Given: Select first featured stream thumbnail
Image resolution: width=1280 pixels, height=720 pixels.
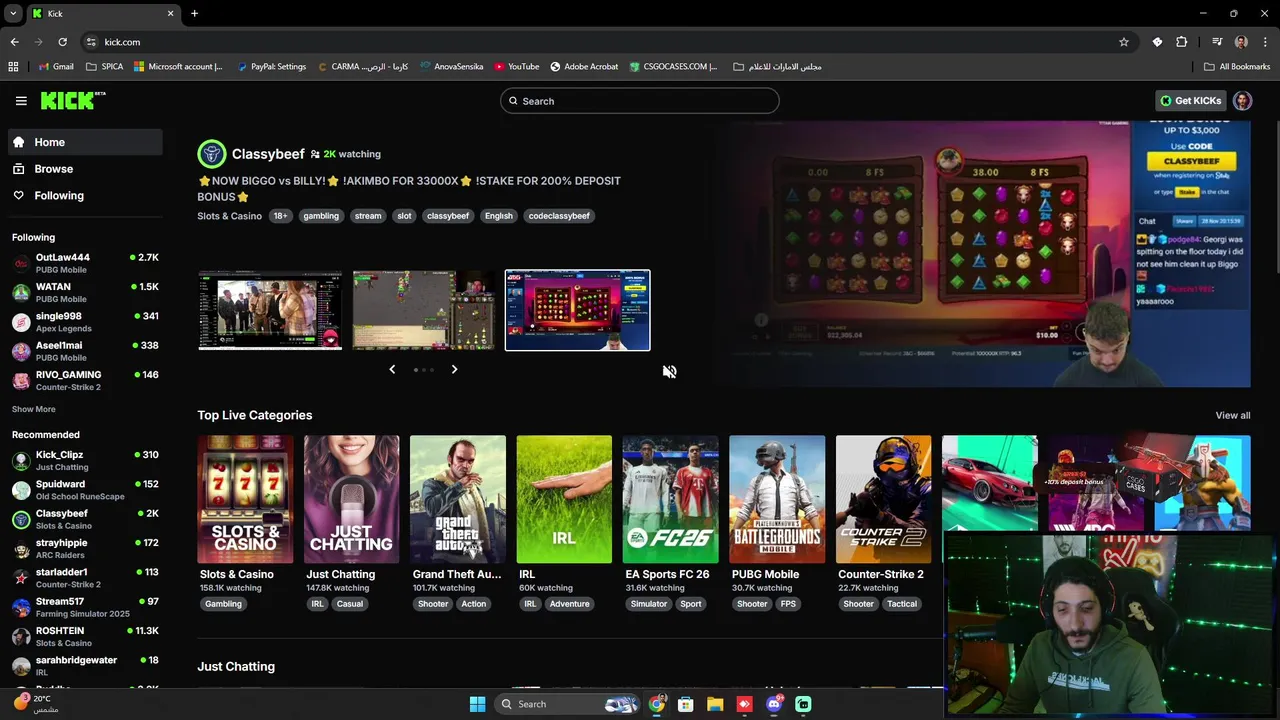Looking at the screenshot, I should pyautogui.click(x=270, y=310).
